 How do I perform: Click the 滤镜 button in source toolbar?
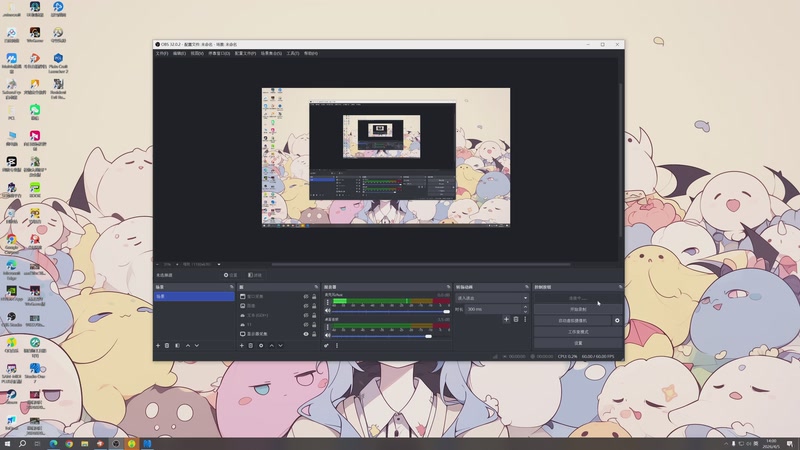click(255, 275)
